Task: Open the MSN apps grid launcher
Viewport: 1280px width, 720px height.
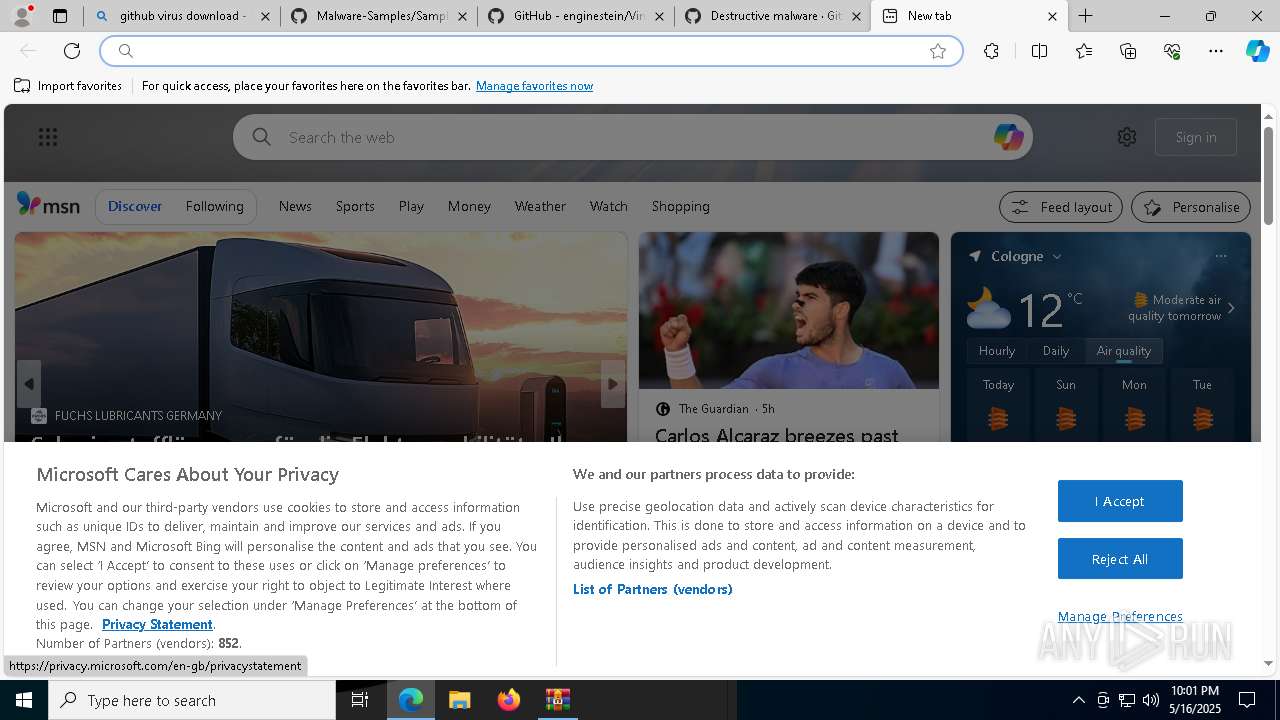Action: [48, 137]
